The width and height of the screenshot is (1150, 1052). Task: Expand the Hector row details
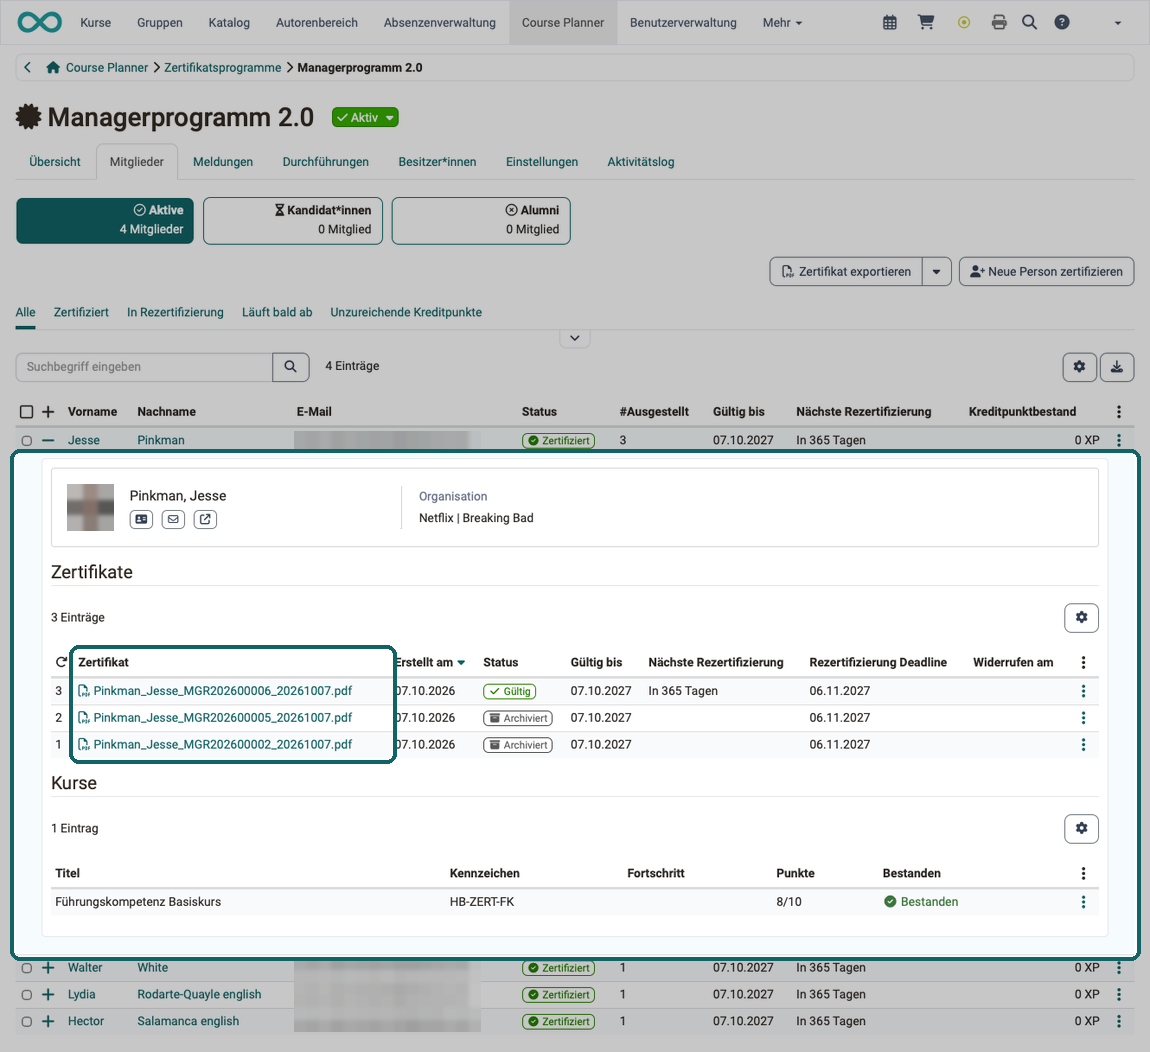(x=48, y=1021)
